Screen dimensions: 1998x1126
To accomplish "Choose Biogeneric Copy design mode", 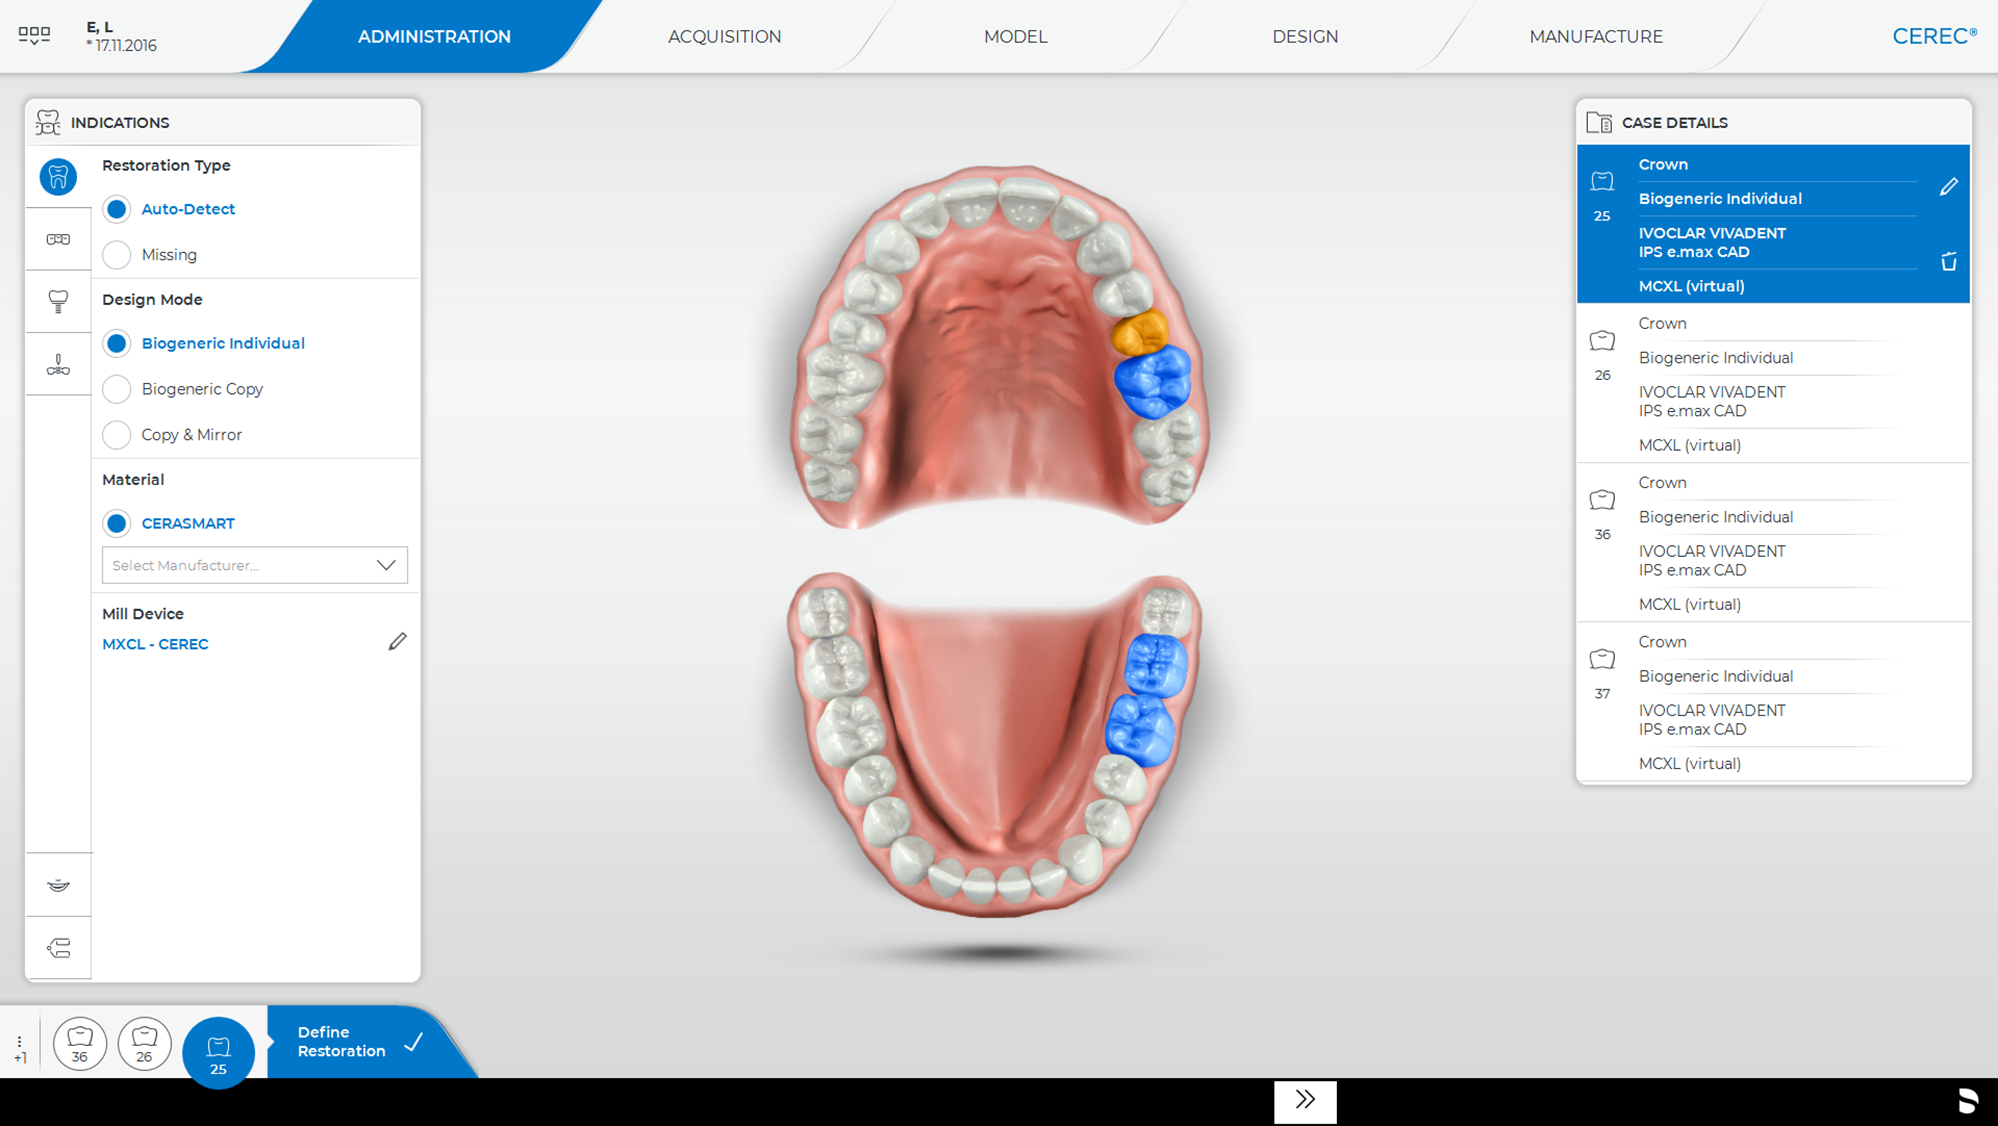I will [117, 389].
